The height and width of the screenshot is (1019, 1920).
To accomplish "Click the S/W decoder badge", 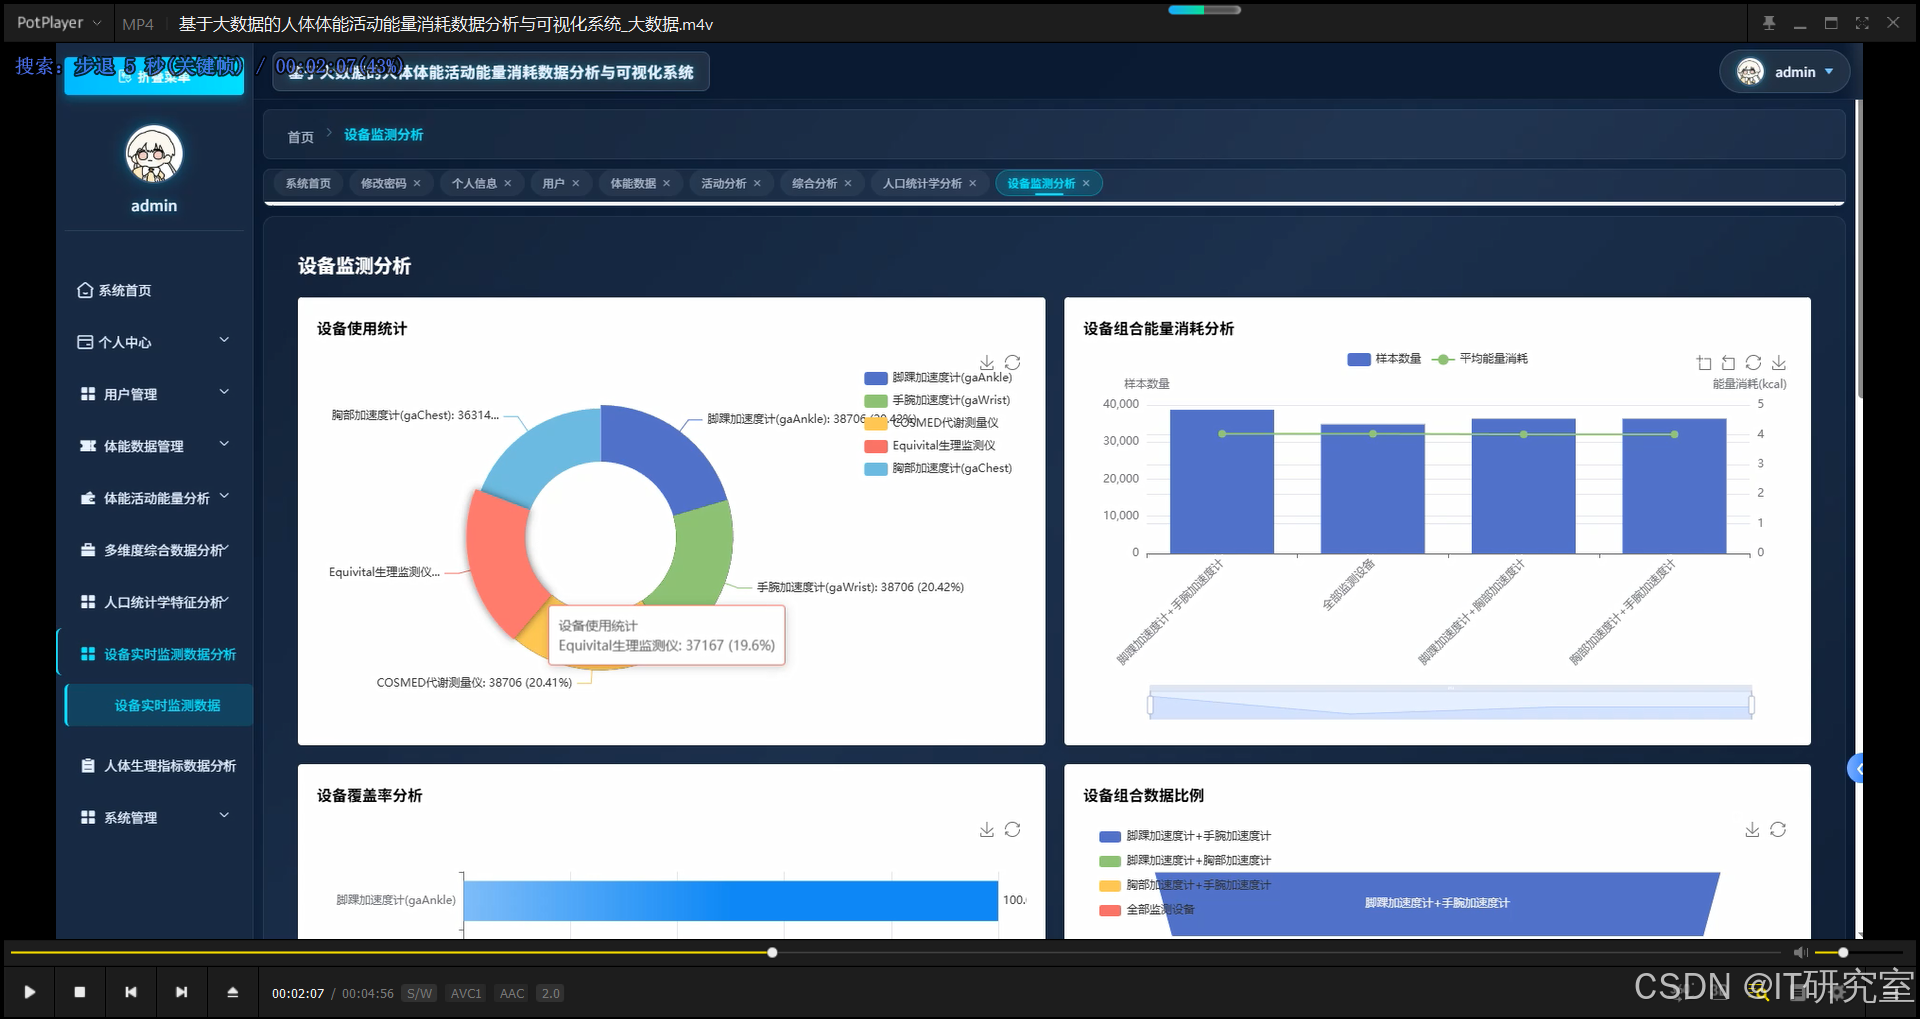I will 420,993.
